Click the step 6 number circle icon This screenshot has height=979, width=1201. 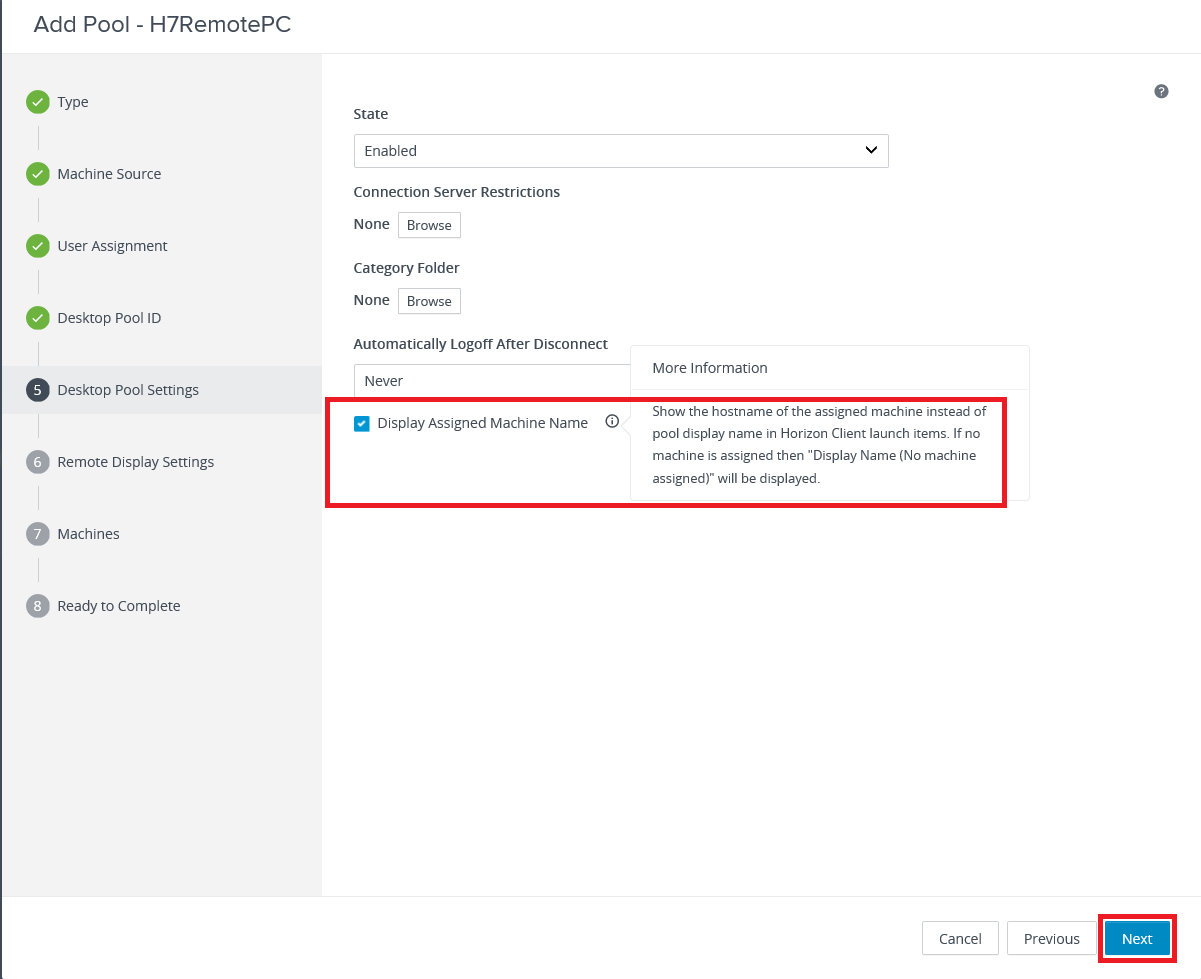(x=38, y=462)
